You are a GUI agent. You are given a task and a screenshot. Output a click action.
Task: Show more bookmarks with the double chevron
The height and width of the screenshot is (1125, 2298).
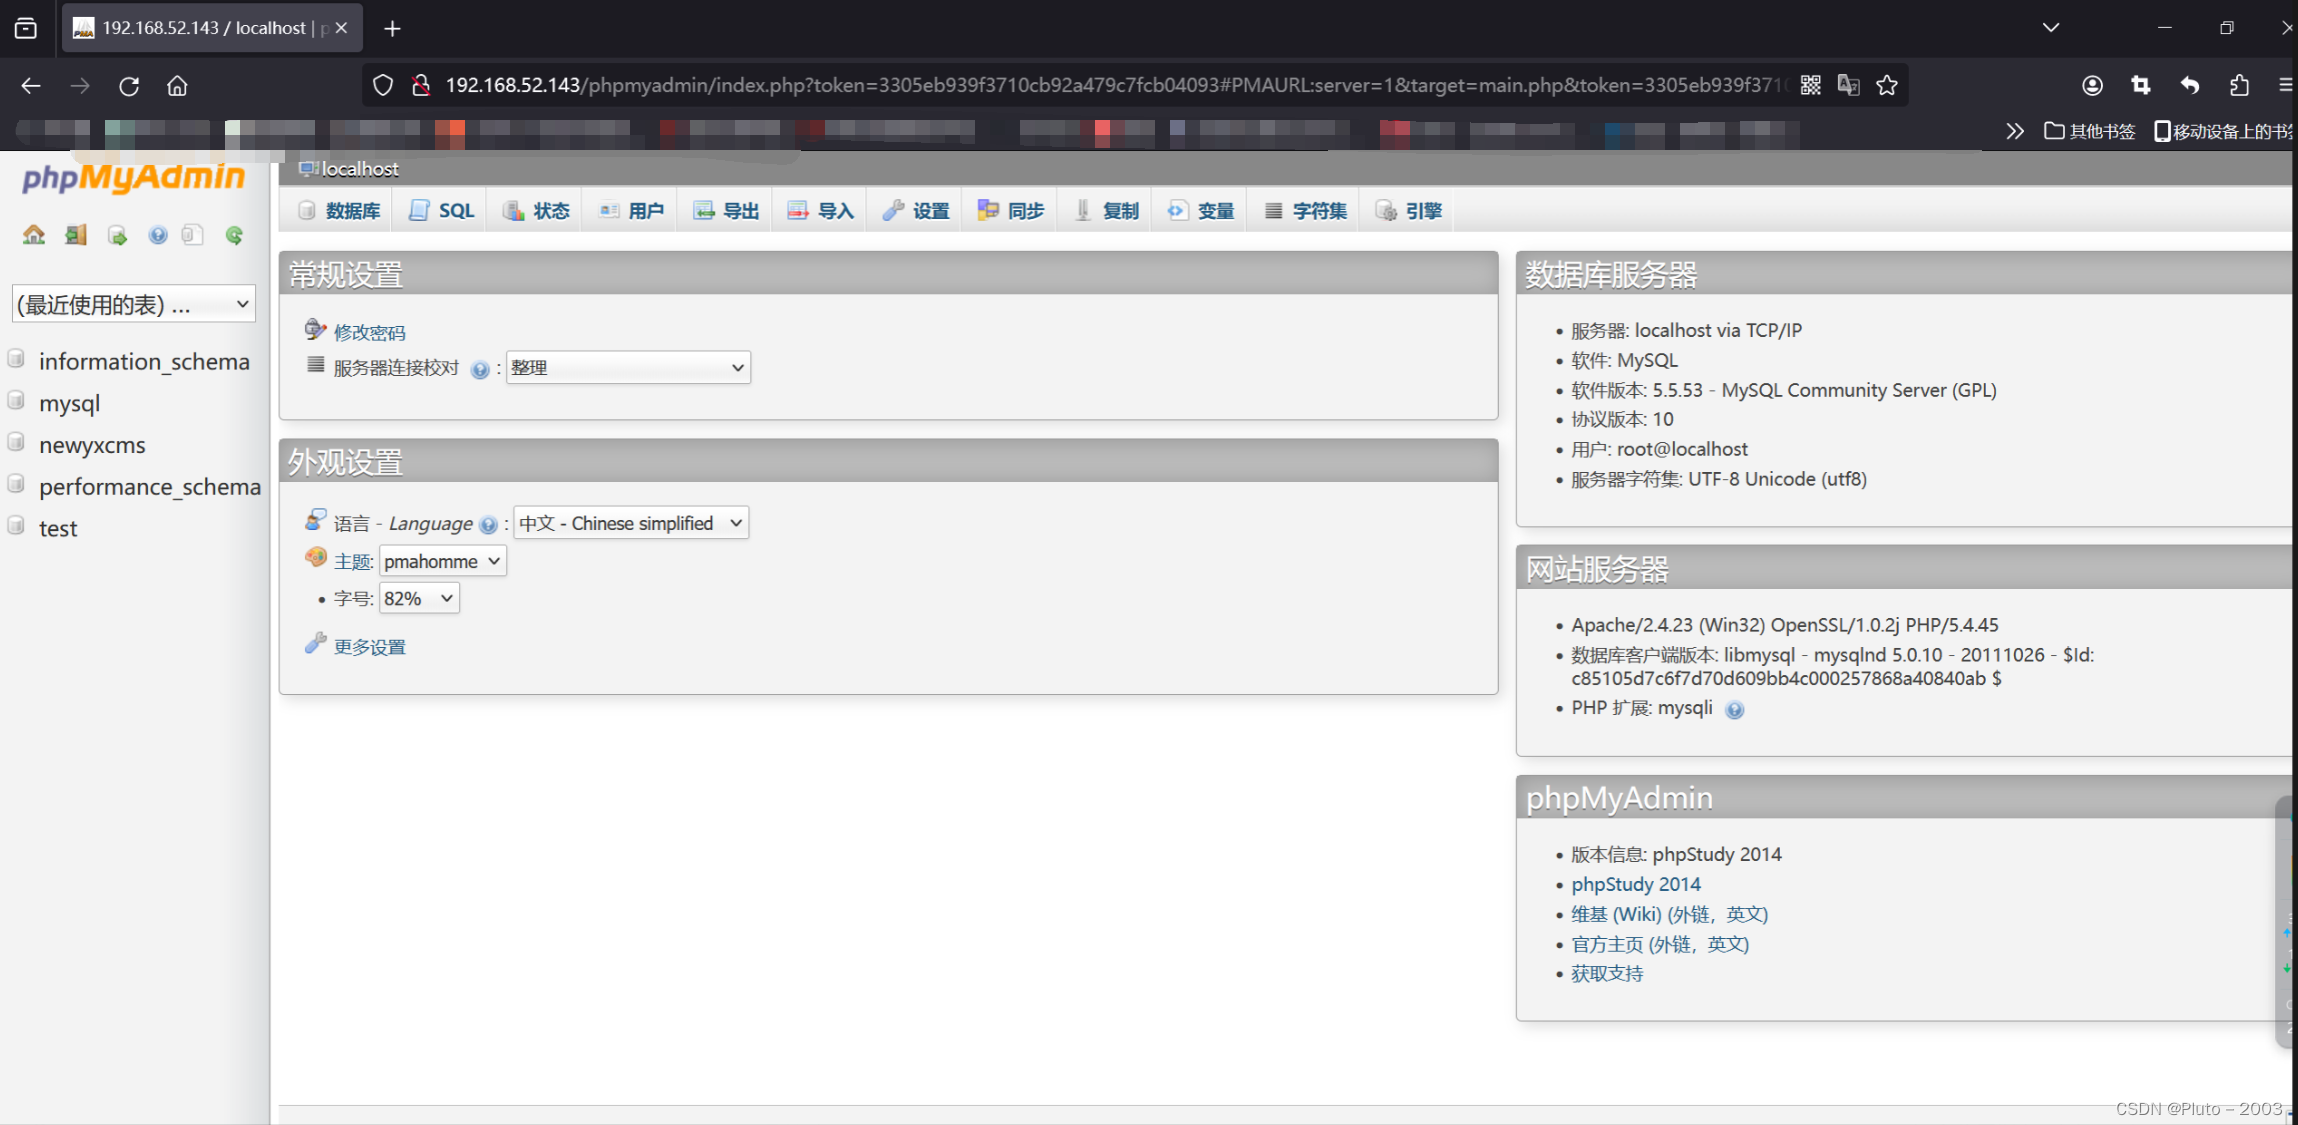2014,131
